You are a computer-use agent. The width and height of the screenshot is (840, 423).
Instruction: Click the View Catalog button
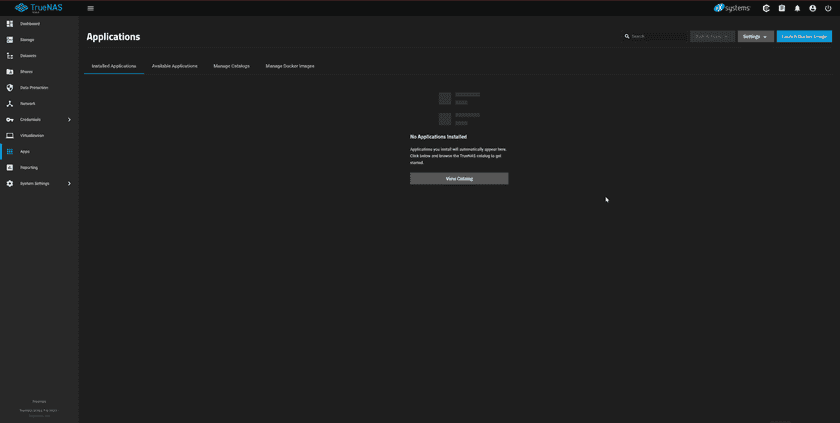pos(459,179)
